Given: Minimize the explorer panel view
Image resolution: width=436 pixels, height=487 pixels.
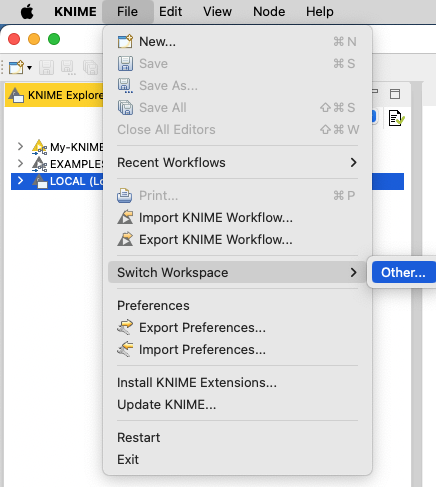Looking at the screenshot, I should (x=375, y=91).
